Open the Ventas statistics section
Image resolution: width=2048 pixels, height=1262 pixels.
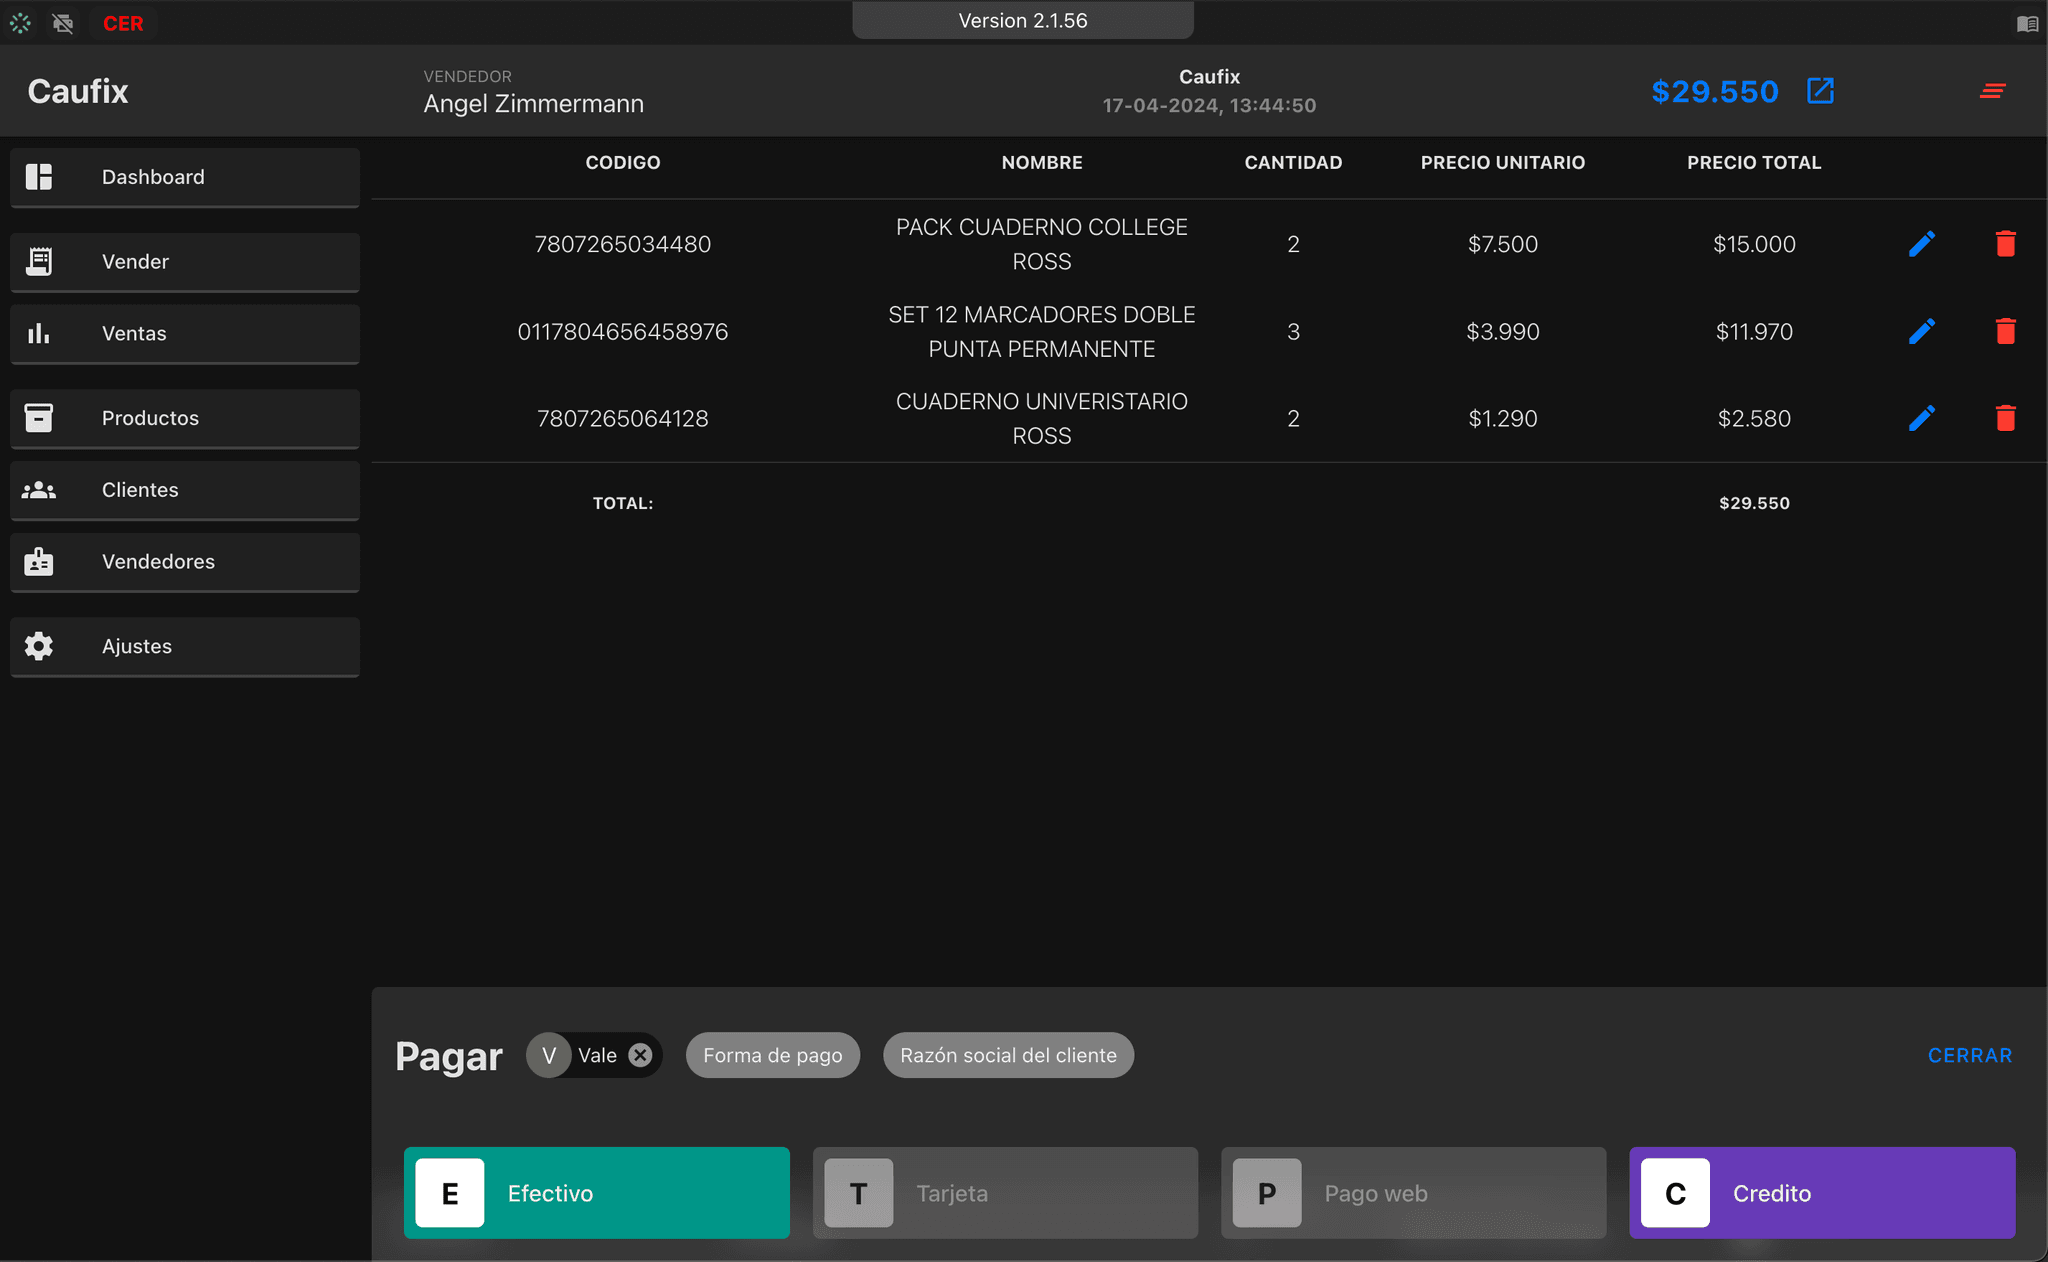(x=184, y=334)
